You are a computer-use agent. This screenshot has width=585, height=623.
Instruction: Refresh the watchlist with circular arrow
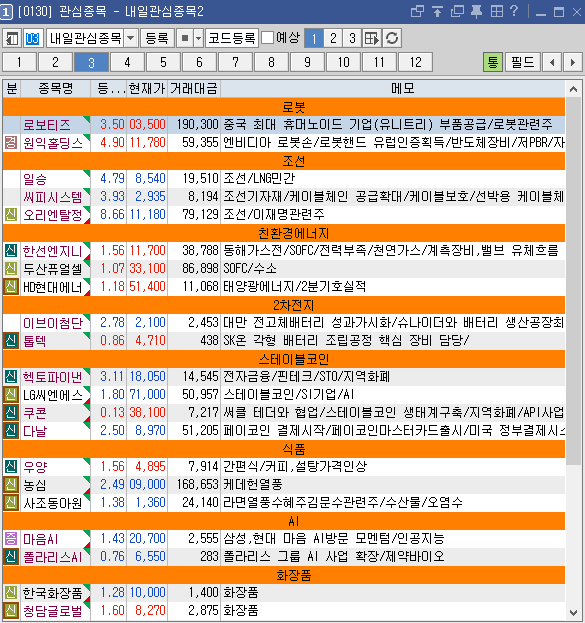[x=392, y=39]
